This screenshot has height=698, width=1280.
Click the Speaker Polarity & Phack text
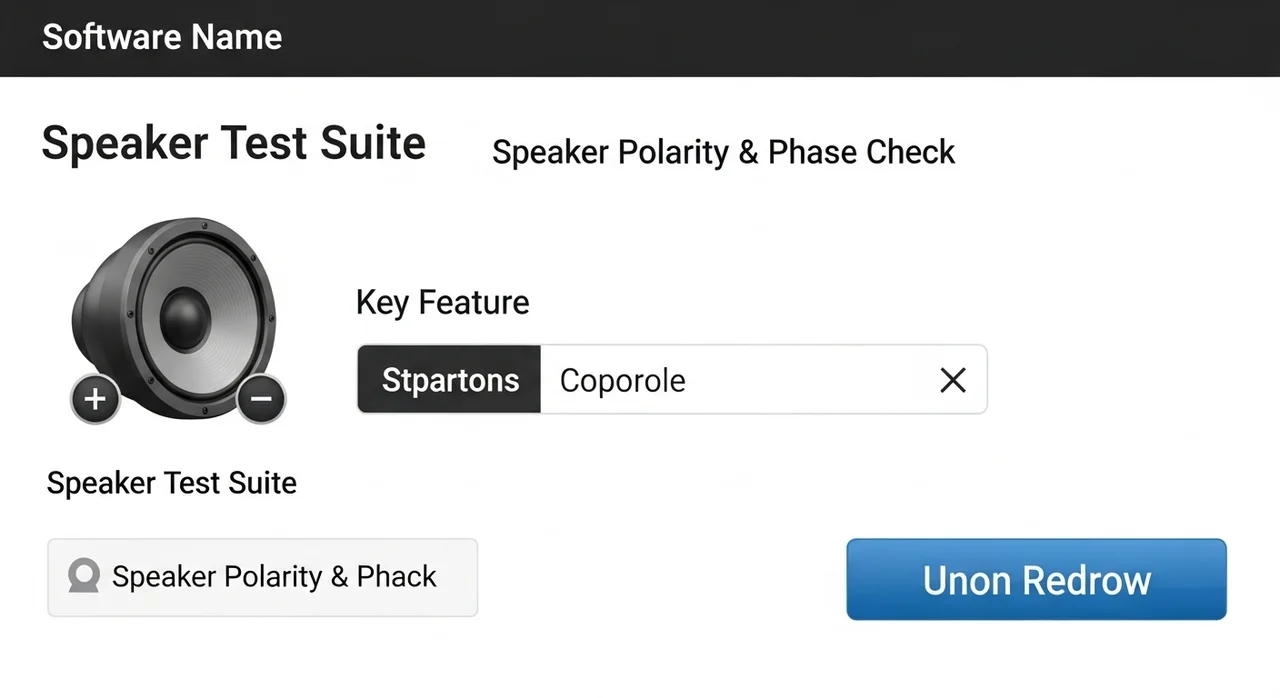click(274, 577)
